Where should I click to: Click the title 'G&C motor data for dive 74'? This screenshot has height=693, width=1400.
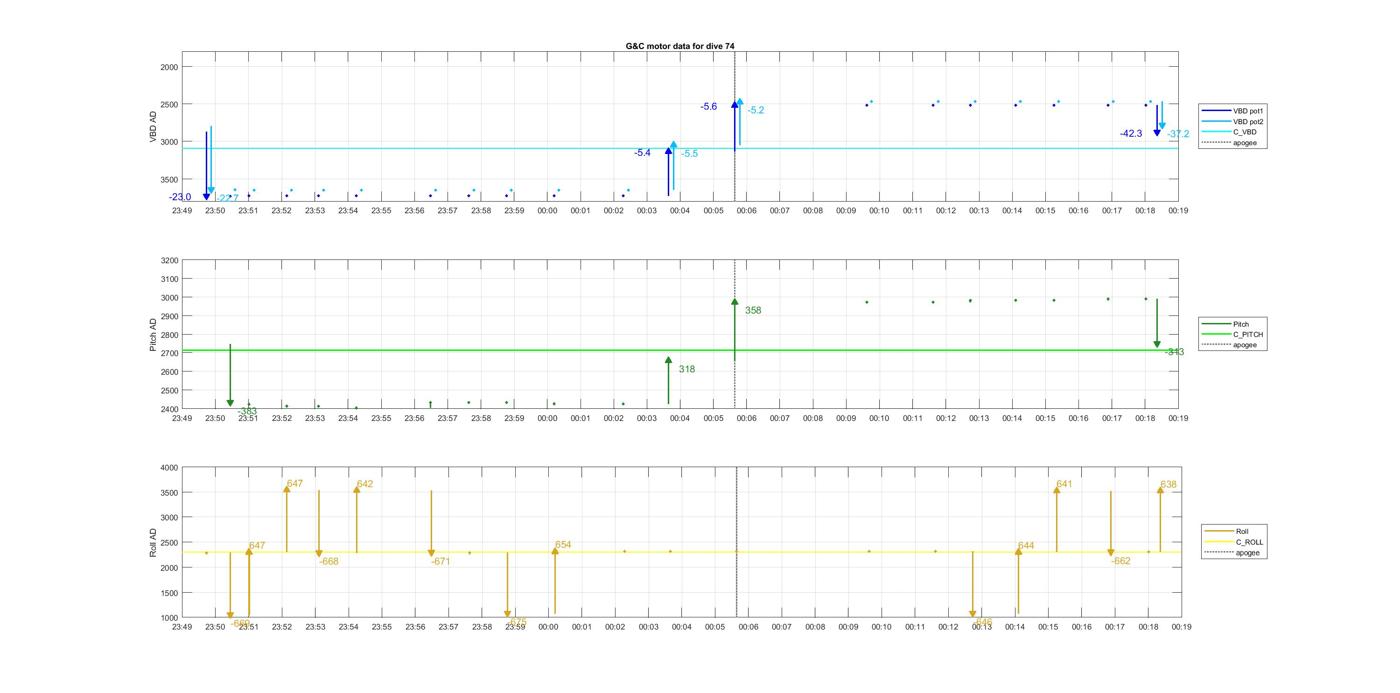679,46
